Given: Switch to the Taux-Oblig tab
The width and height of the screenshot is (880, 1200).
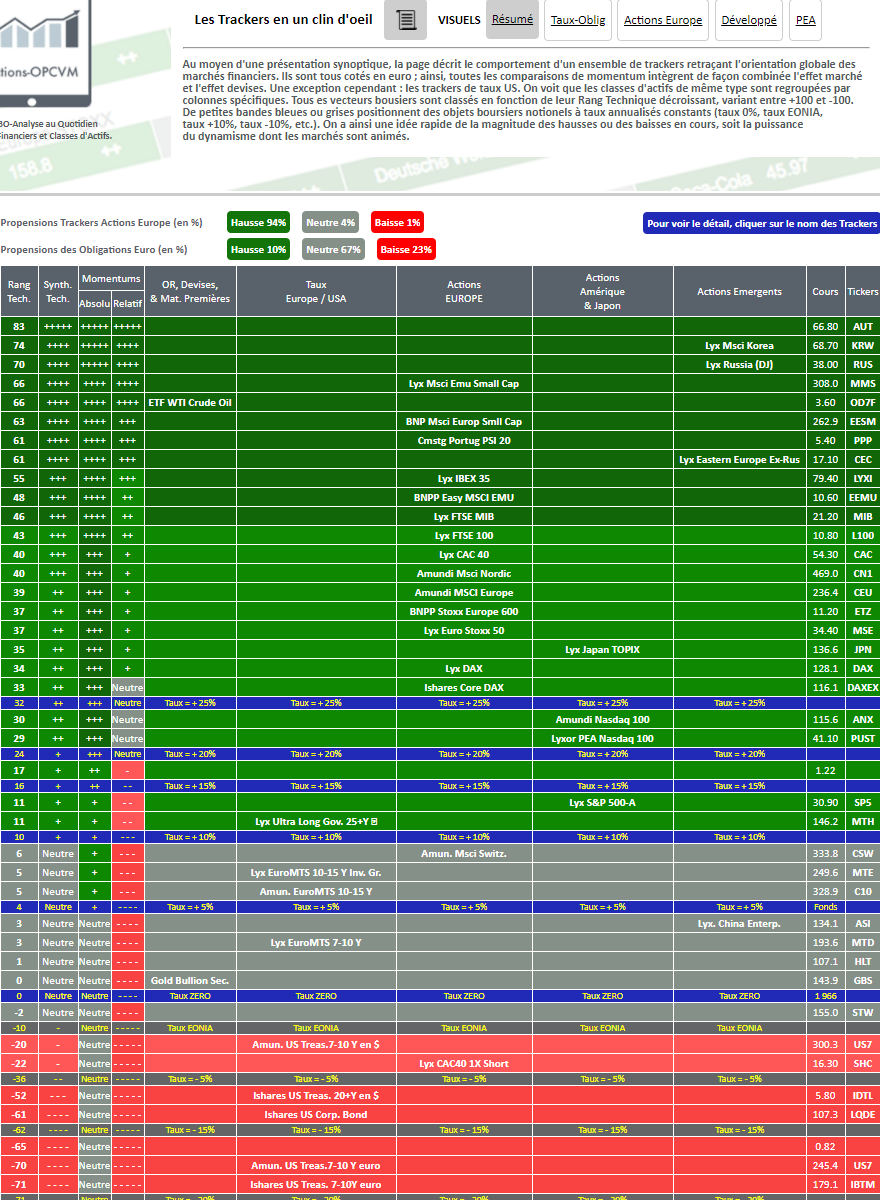Looking at the screenshot, I should tap(578, 20).
